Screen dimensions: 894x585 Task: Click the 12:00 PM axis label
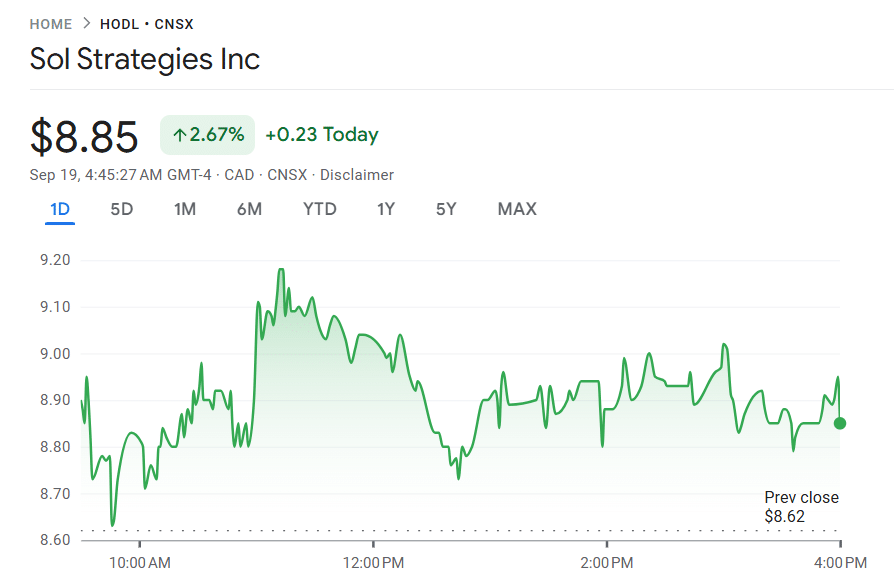(x=375, y=562)
